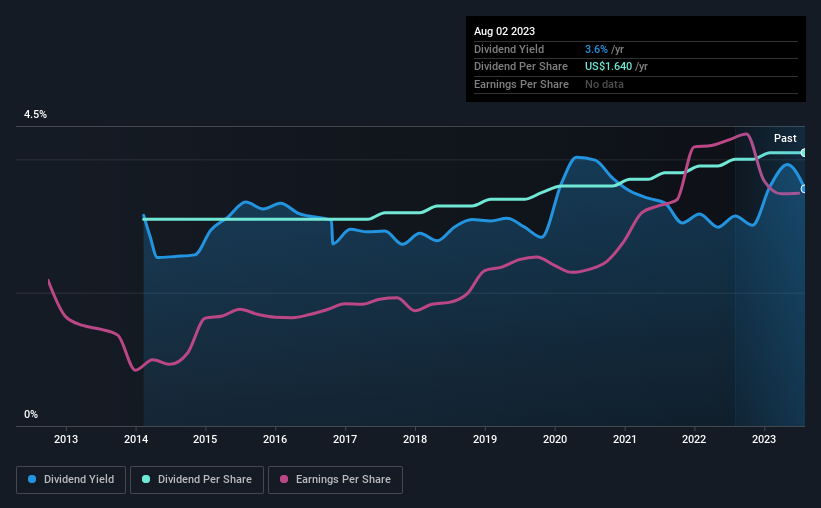Viewport: 821px width, 508px height.
Task: Click the 2013 year label on the x-axis
Action: pyautogui.click(x=66, y=439)
